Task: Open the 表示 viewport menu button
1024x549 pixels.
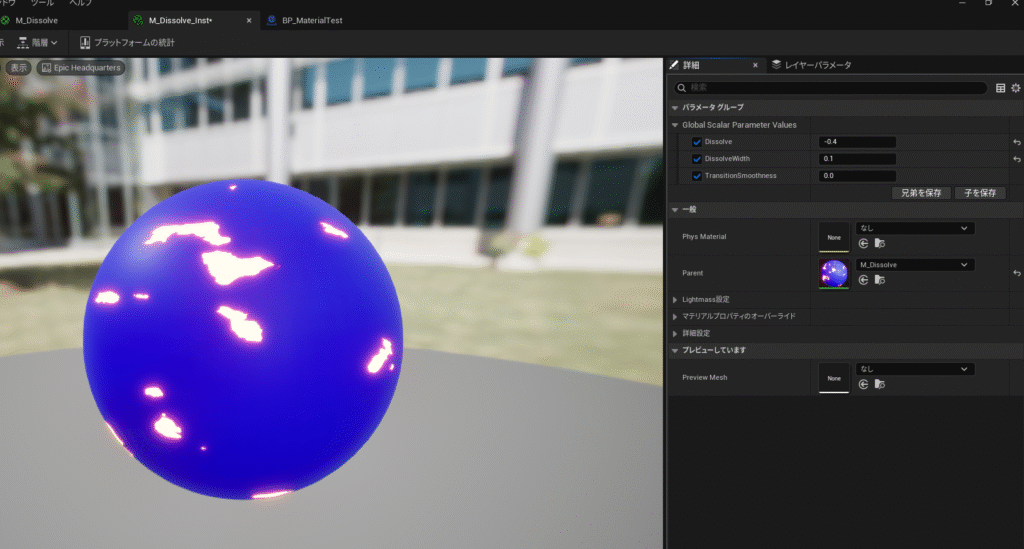Action: click(18, 68)
